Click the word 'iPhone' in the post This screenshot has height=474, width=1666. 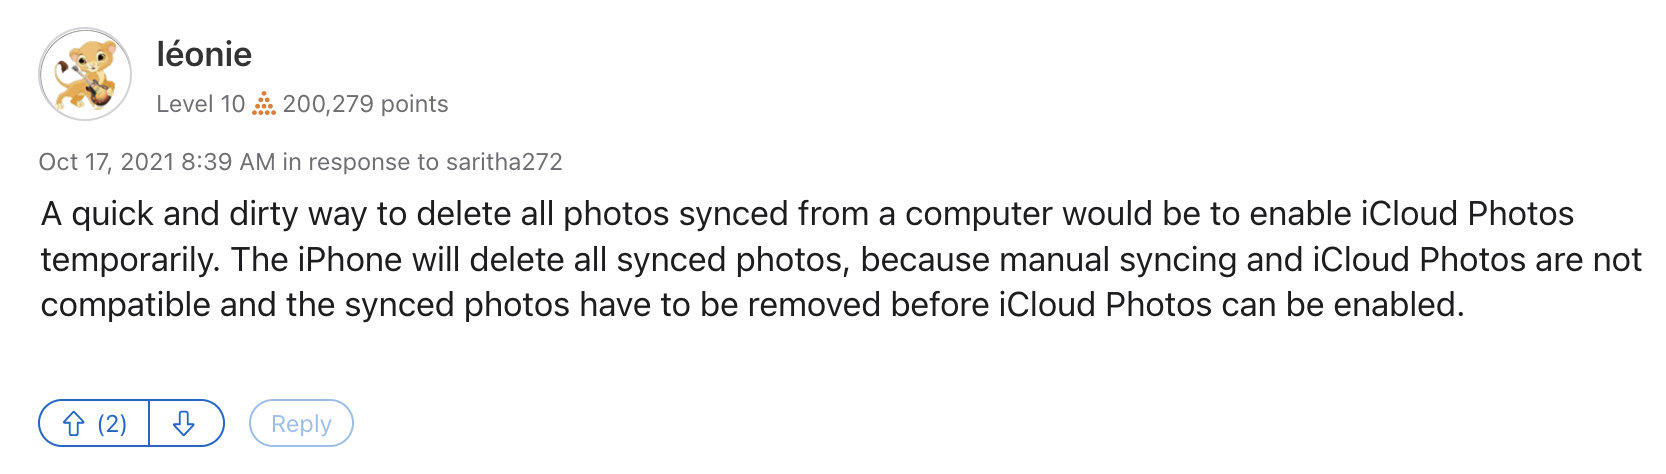coord(343,260)
